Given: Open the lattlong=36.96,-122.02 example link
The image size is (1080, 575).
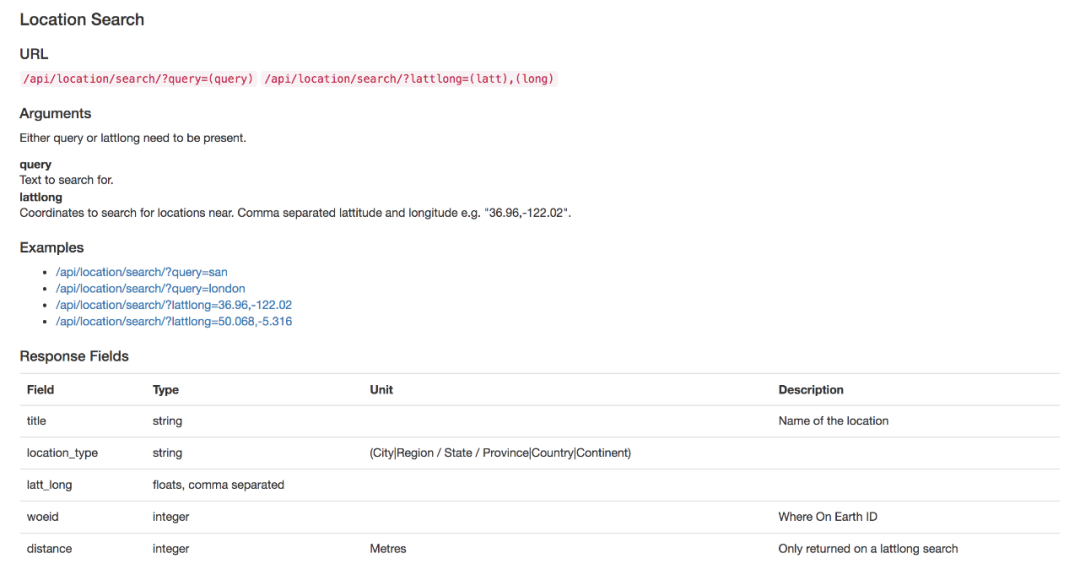Looking at the screenshot, I should click(x=174, y=305).
